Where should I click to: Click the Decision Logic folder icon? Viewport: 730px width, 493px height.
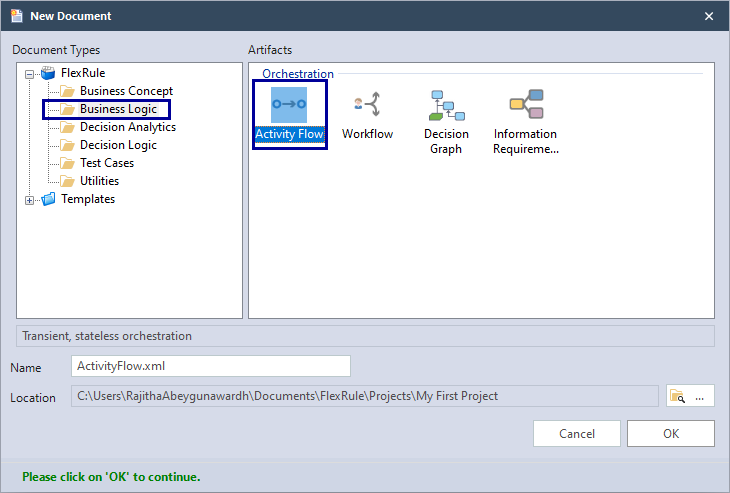coord(68,145)
